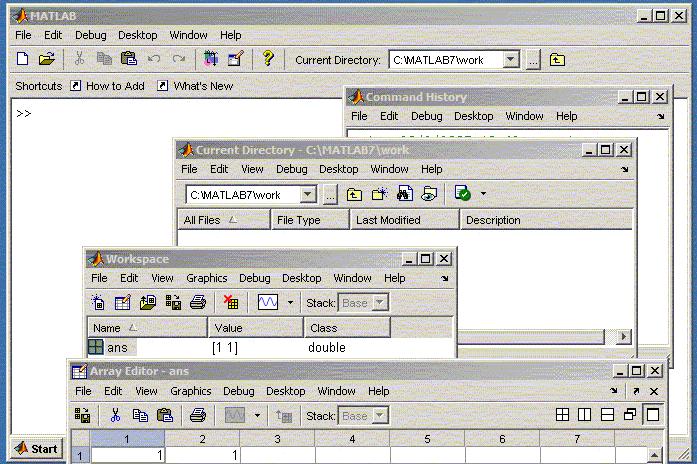
Task: Open View menu in Current Directory window
Action: tap(252, 169)
